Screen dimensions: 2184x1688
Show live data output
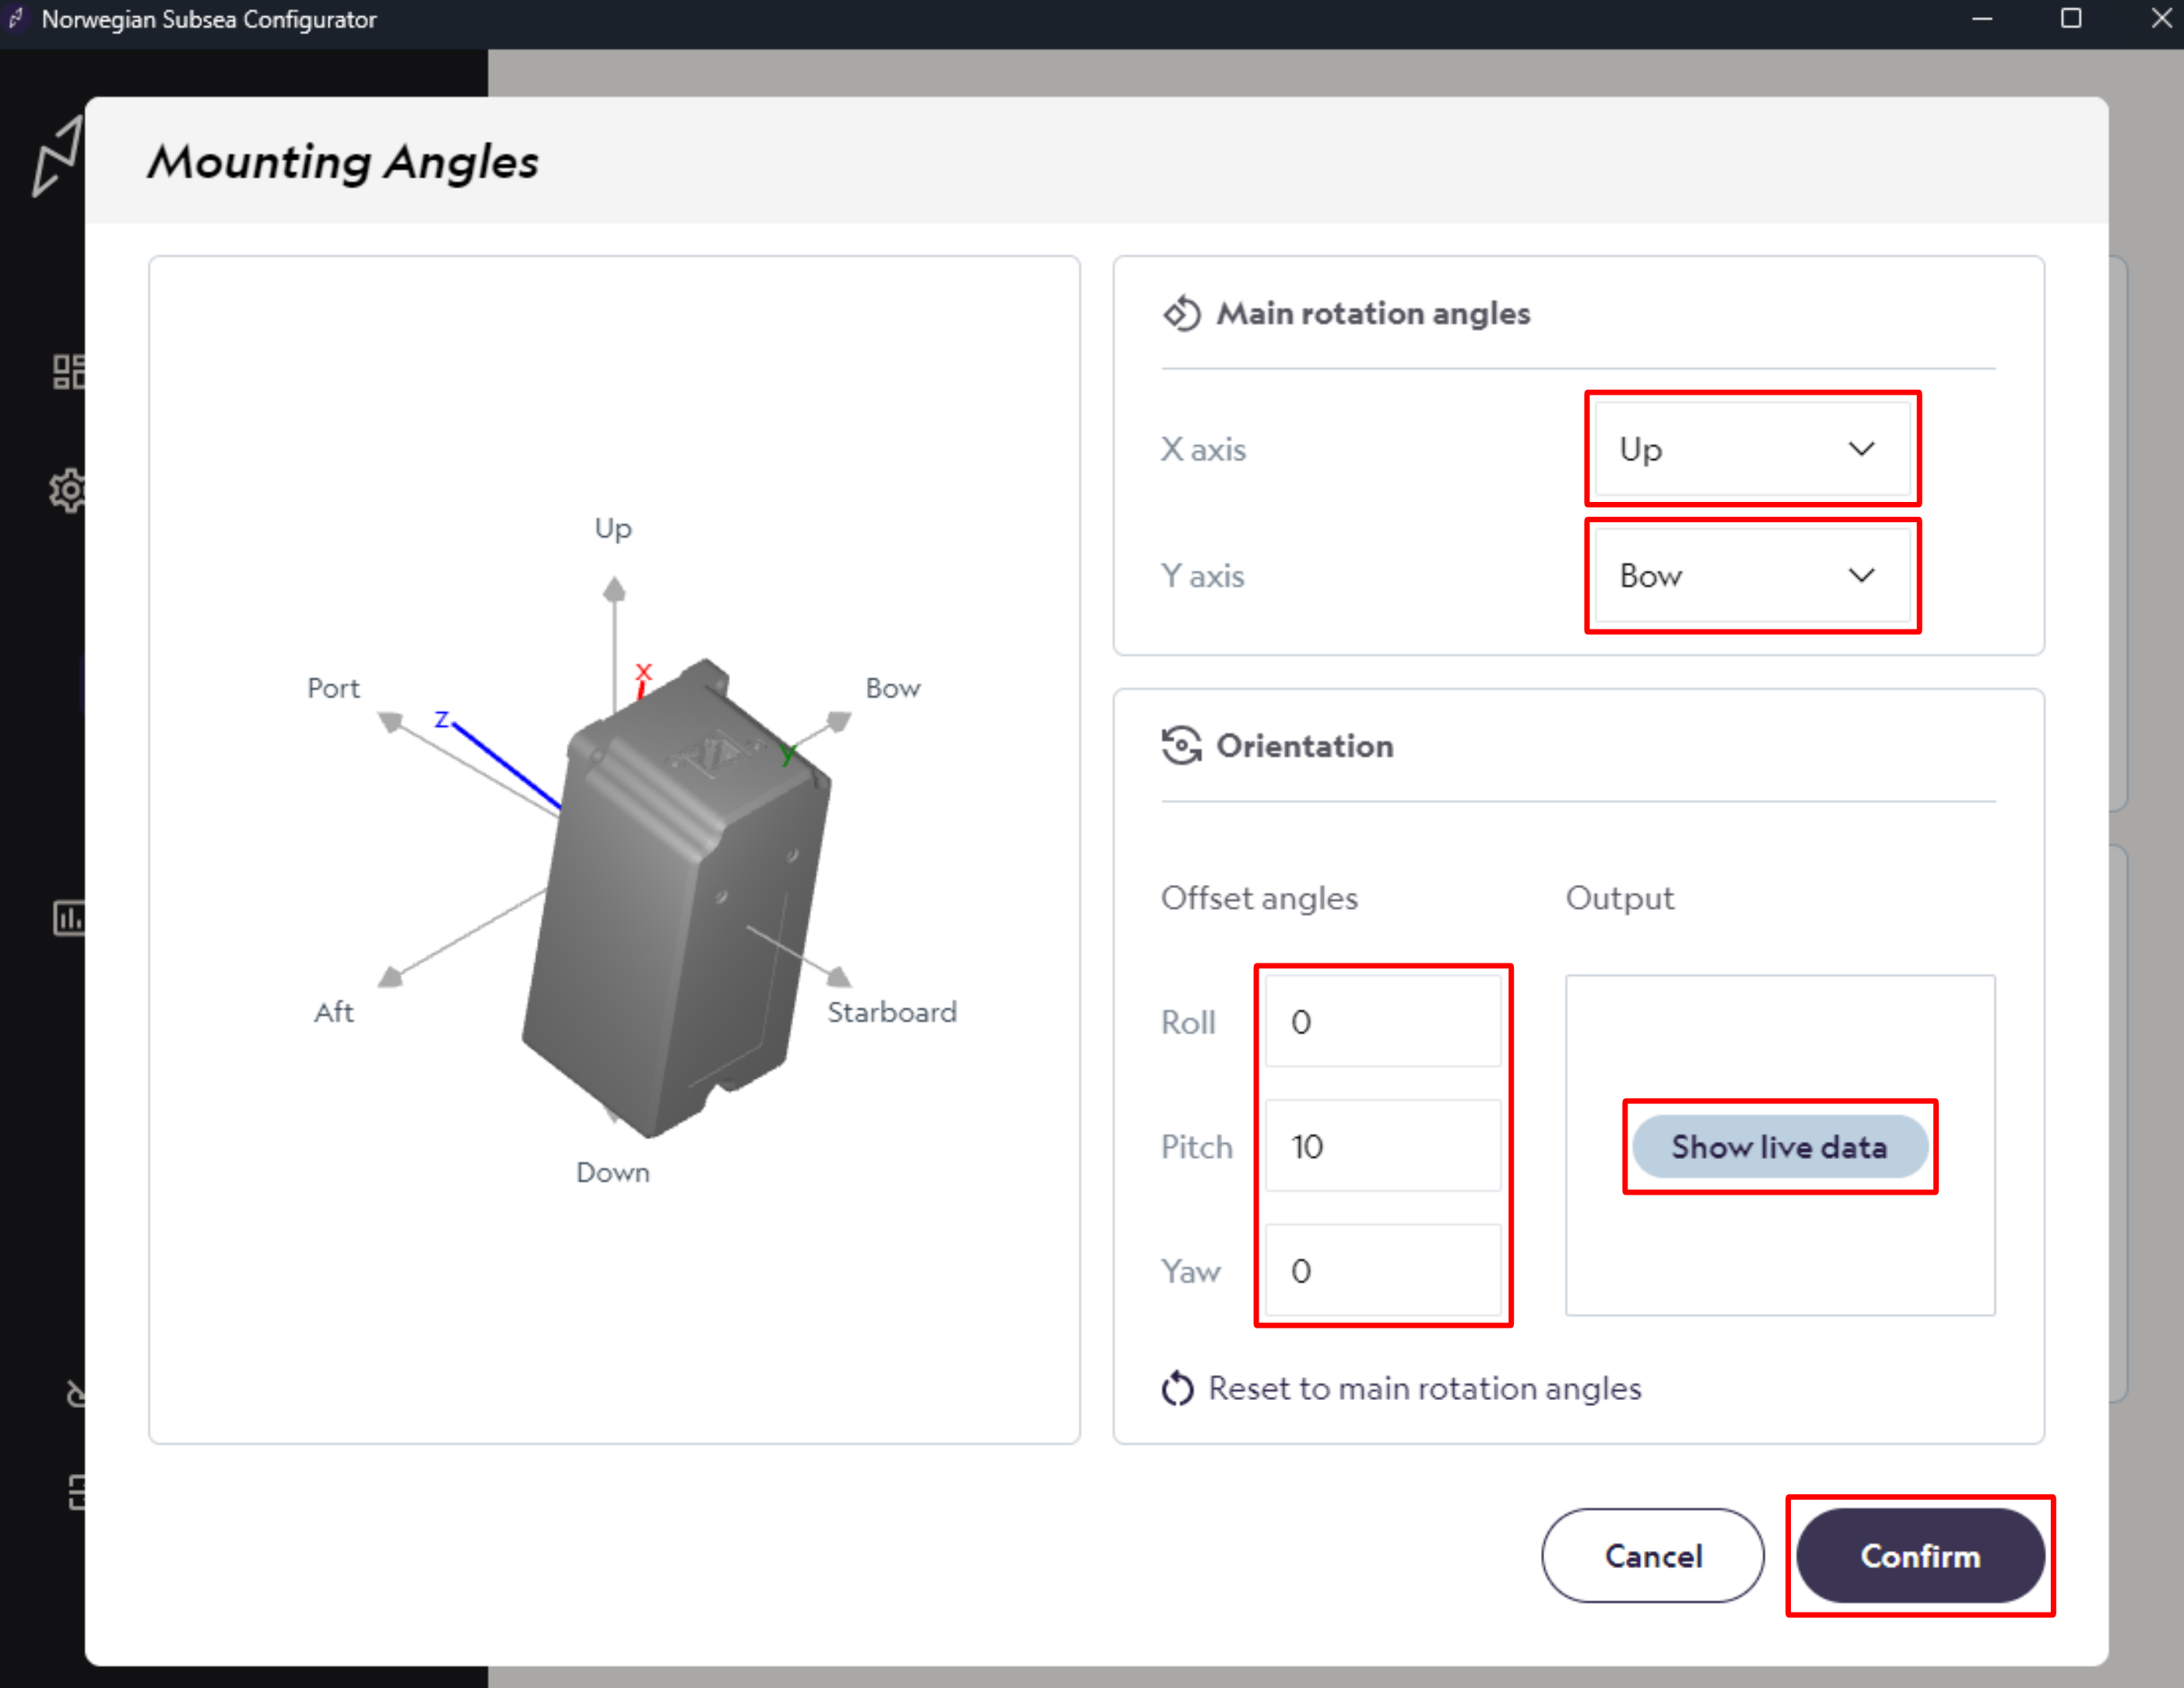[x=1780, y=1146]
